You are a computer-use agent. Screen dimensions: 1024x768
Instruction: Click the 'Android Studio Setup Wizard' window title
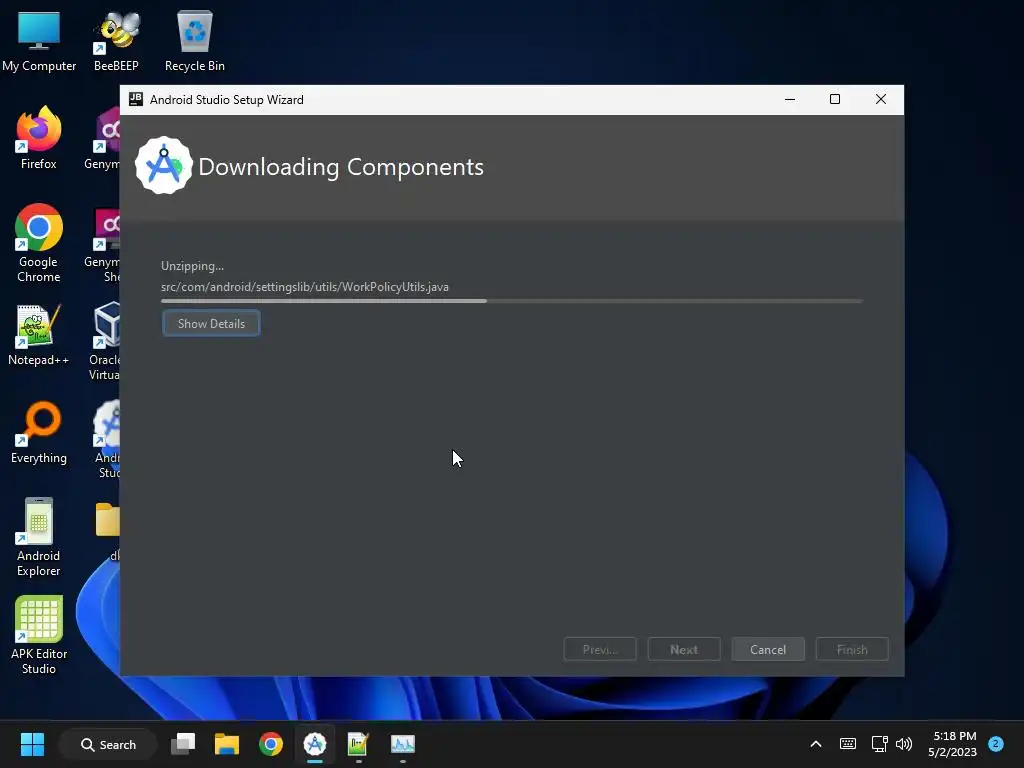[x=227, y=99]
